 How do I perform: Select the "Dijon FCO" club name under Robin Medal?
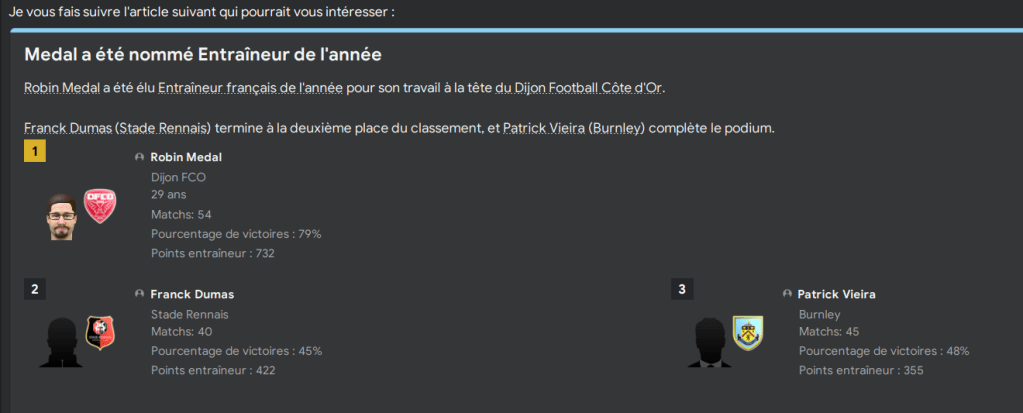click(x=178, y=177)
